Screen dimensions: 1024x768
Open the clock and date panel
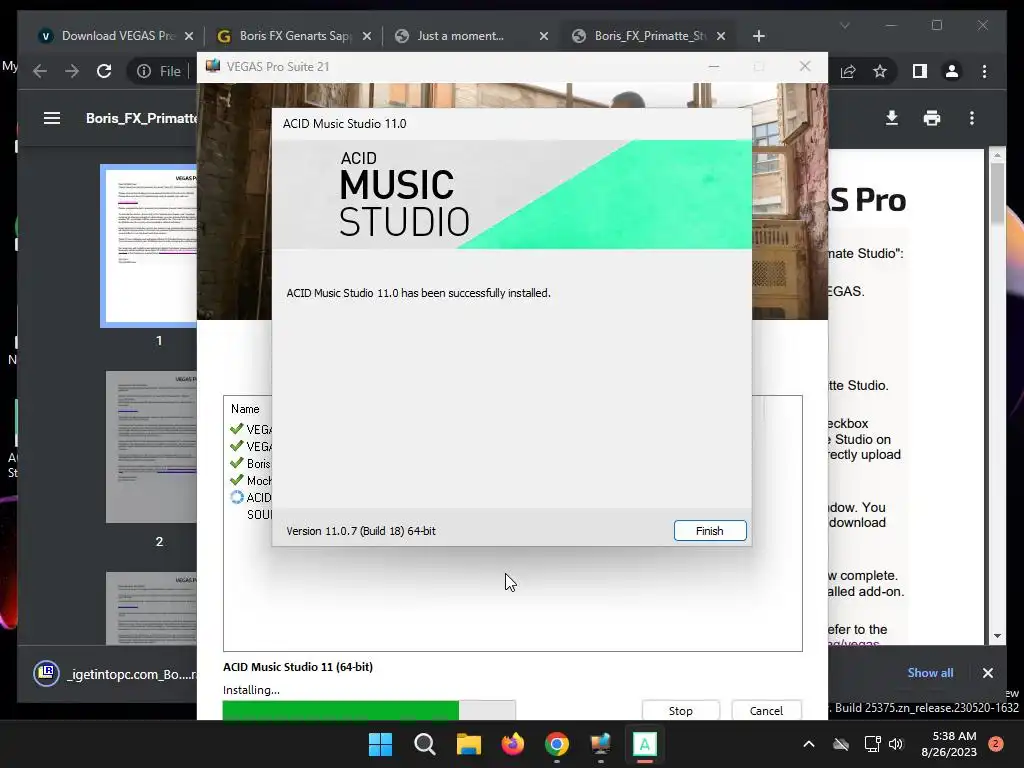coord(949,744)
